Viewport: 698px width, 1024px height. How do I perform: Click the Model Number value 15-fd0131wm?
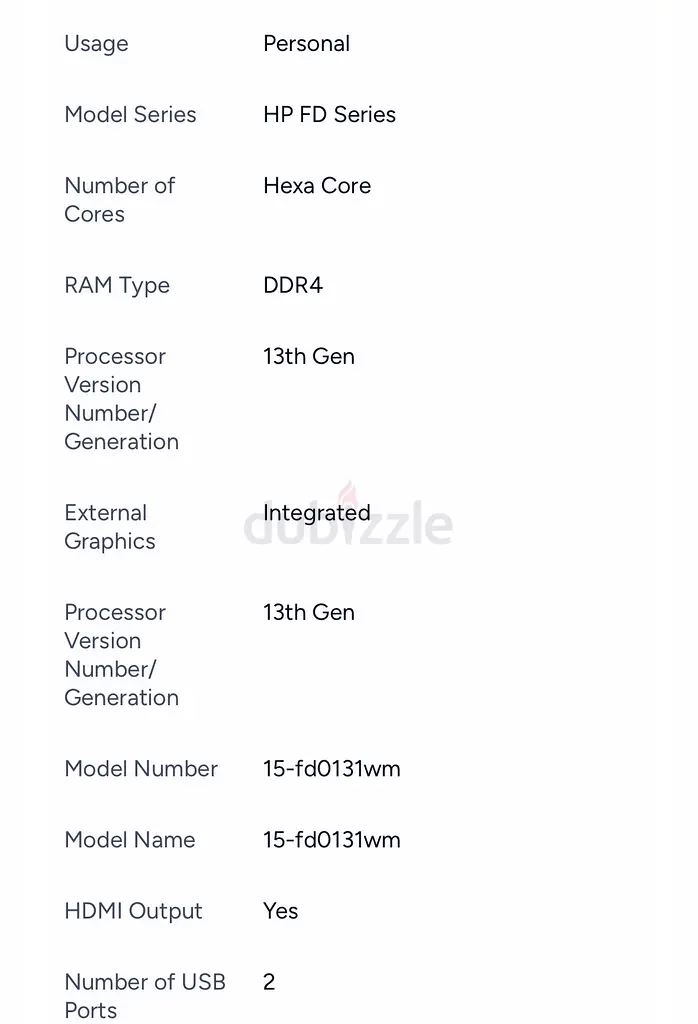click(332, 769)
